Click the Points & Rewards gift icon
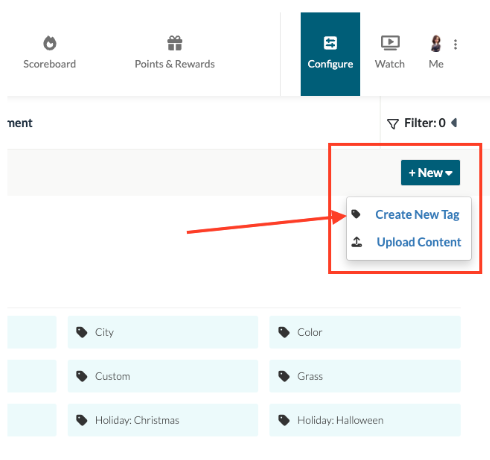This screenshot has height=460, width=490. pyautogui.click(x=175, y=43)
